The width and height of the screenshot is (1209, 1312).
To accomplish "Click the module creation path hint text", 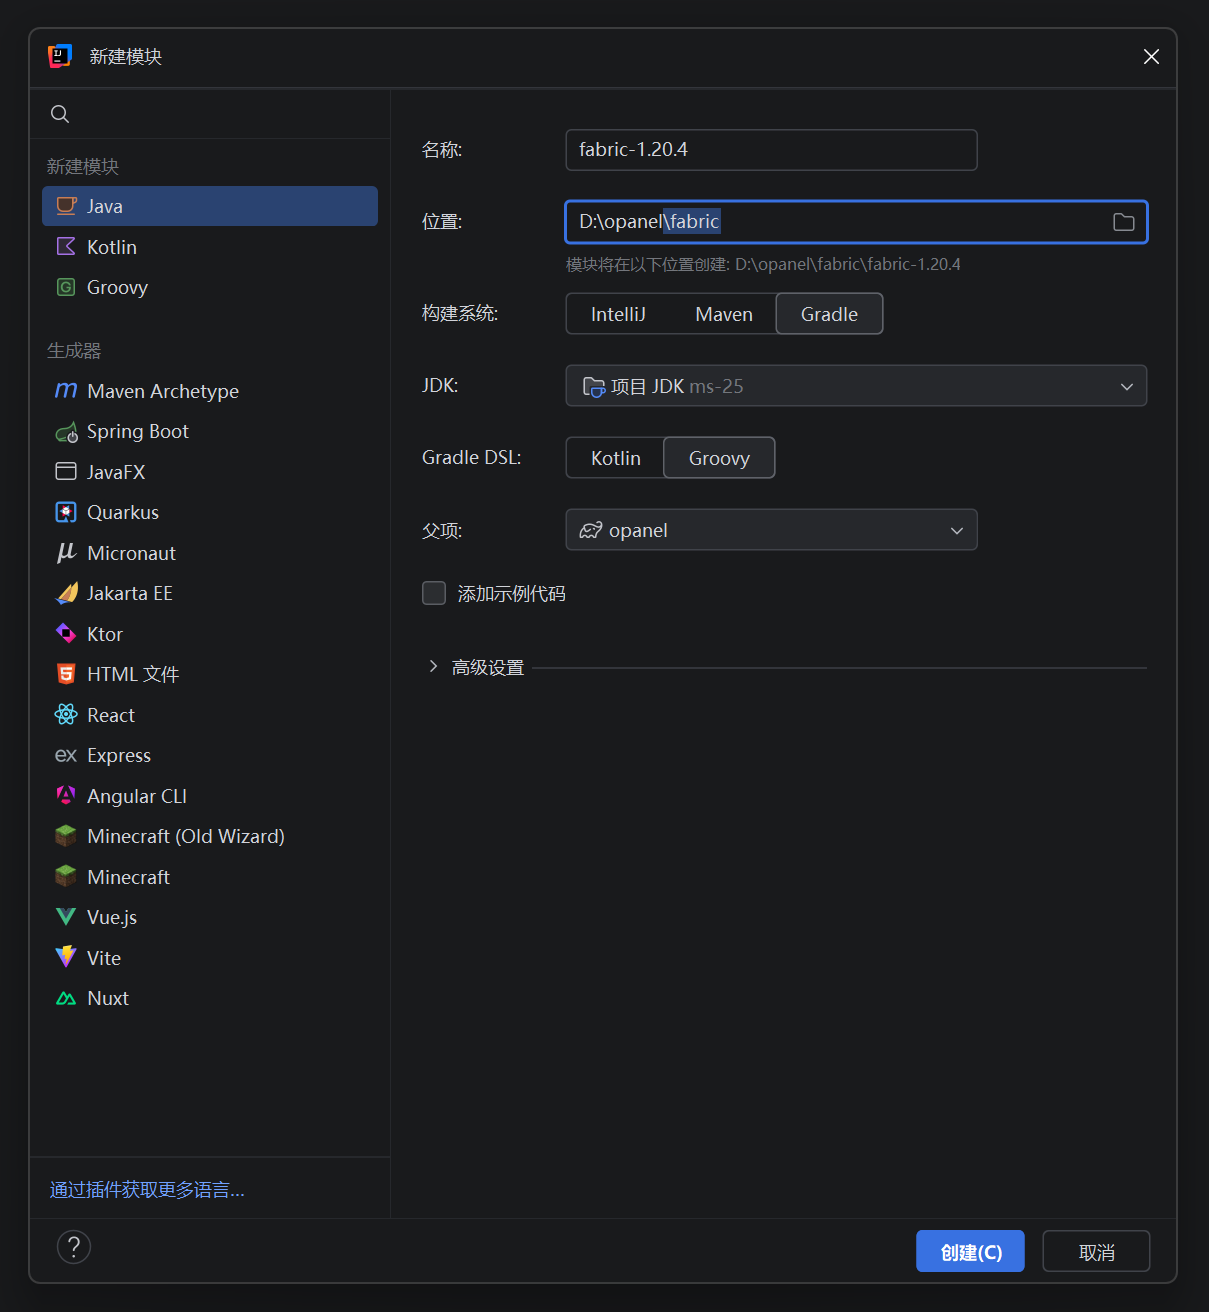I will tap(763, 264).
